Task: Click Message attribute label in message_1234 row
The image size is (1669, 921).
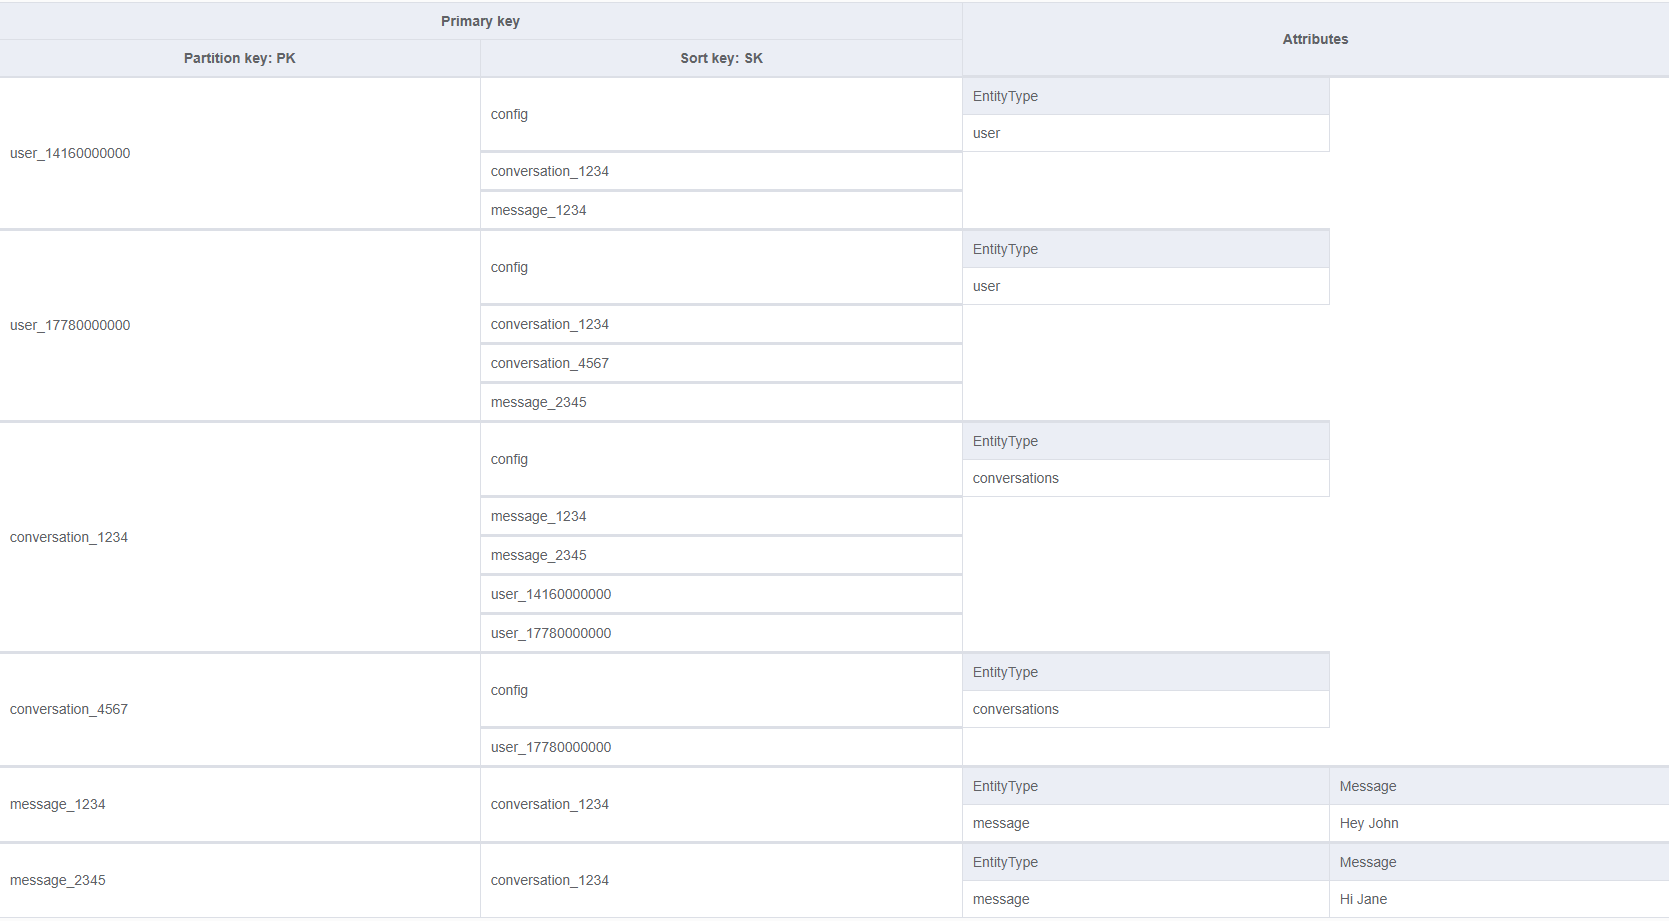Action: 1499,786
